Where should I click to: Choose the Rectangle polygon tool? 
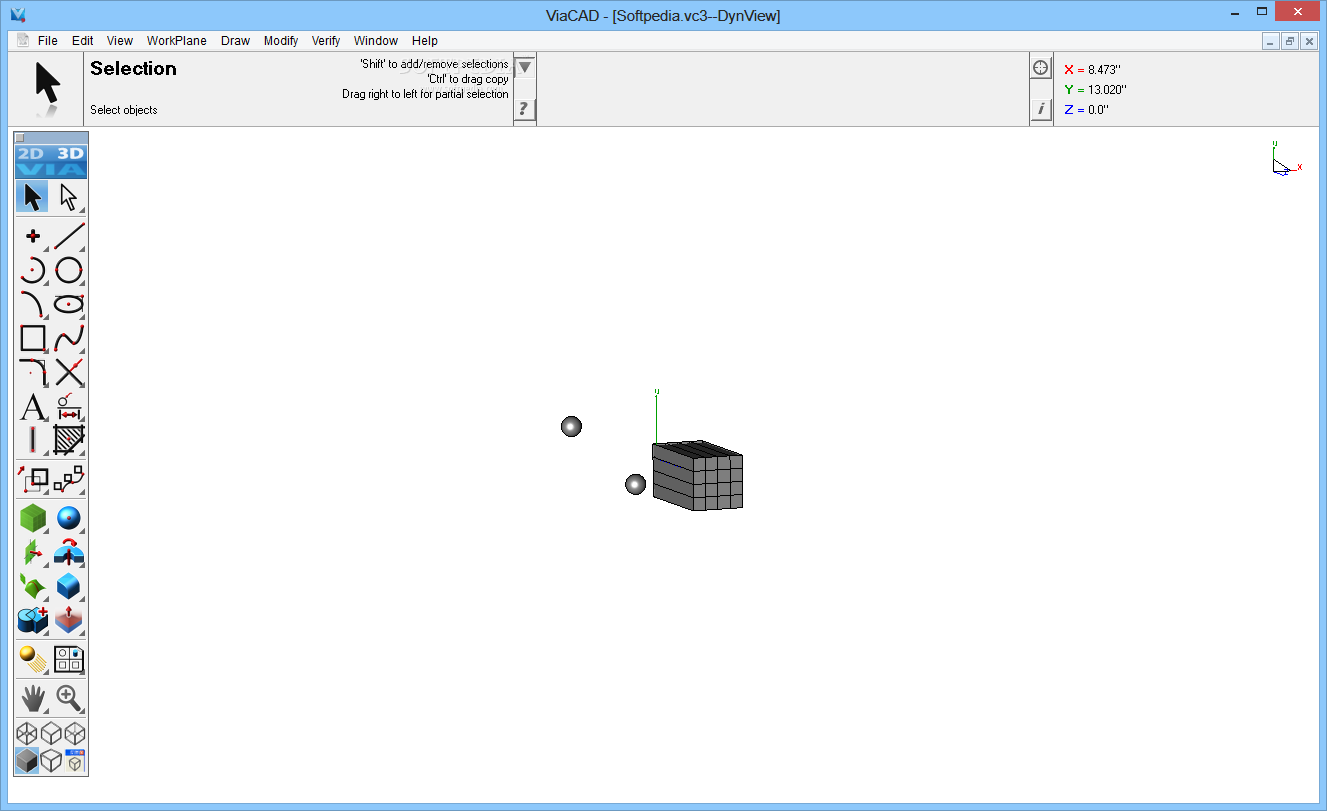pyautogui.click(x=33, y=338)
